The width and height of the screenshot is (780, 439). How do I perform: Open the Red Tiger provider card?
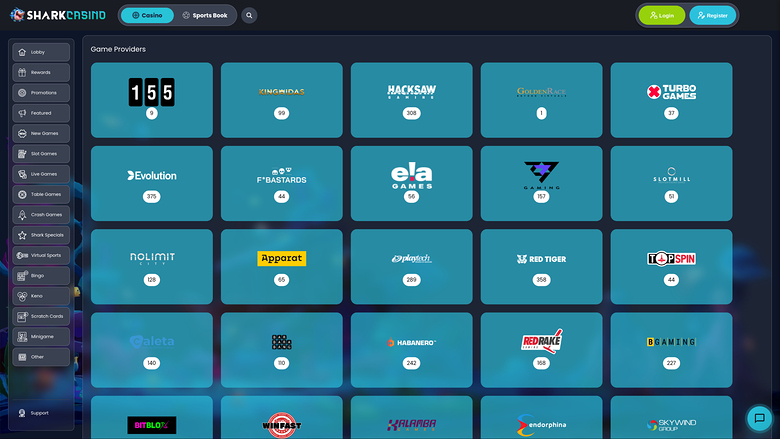541,266
